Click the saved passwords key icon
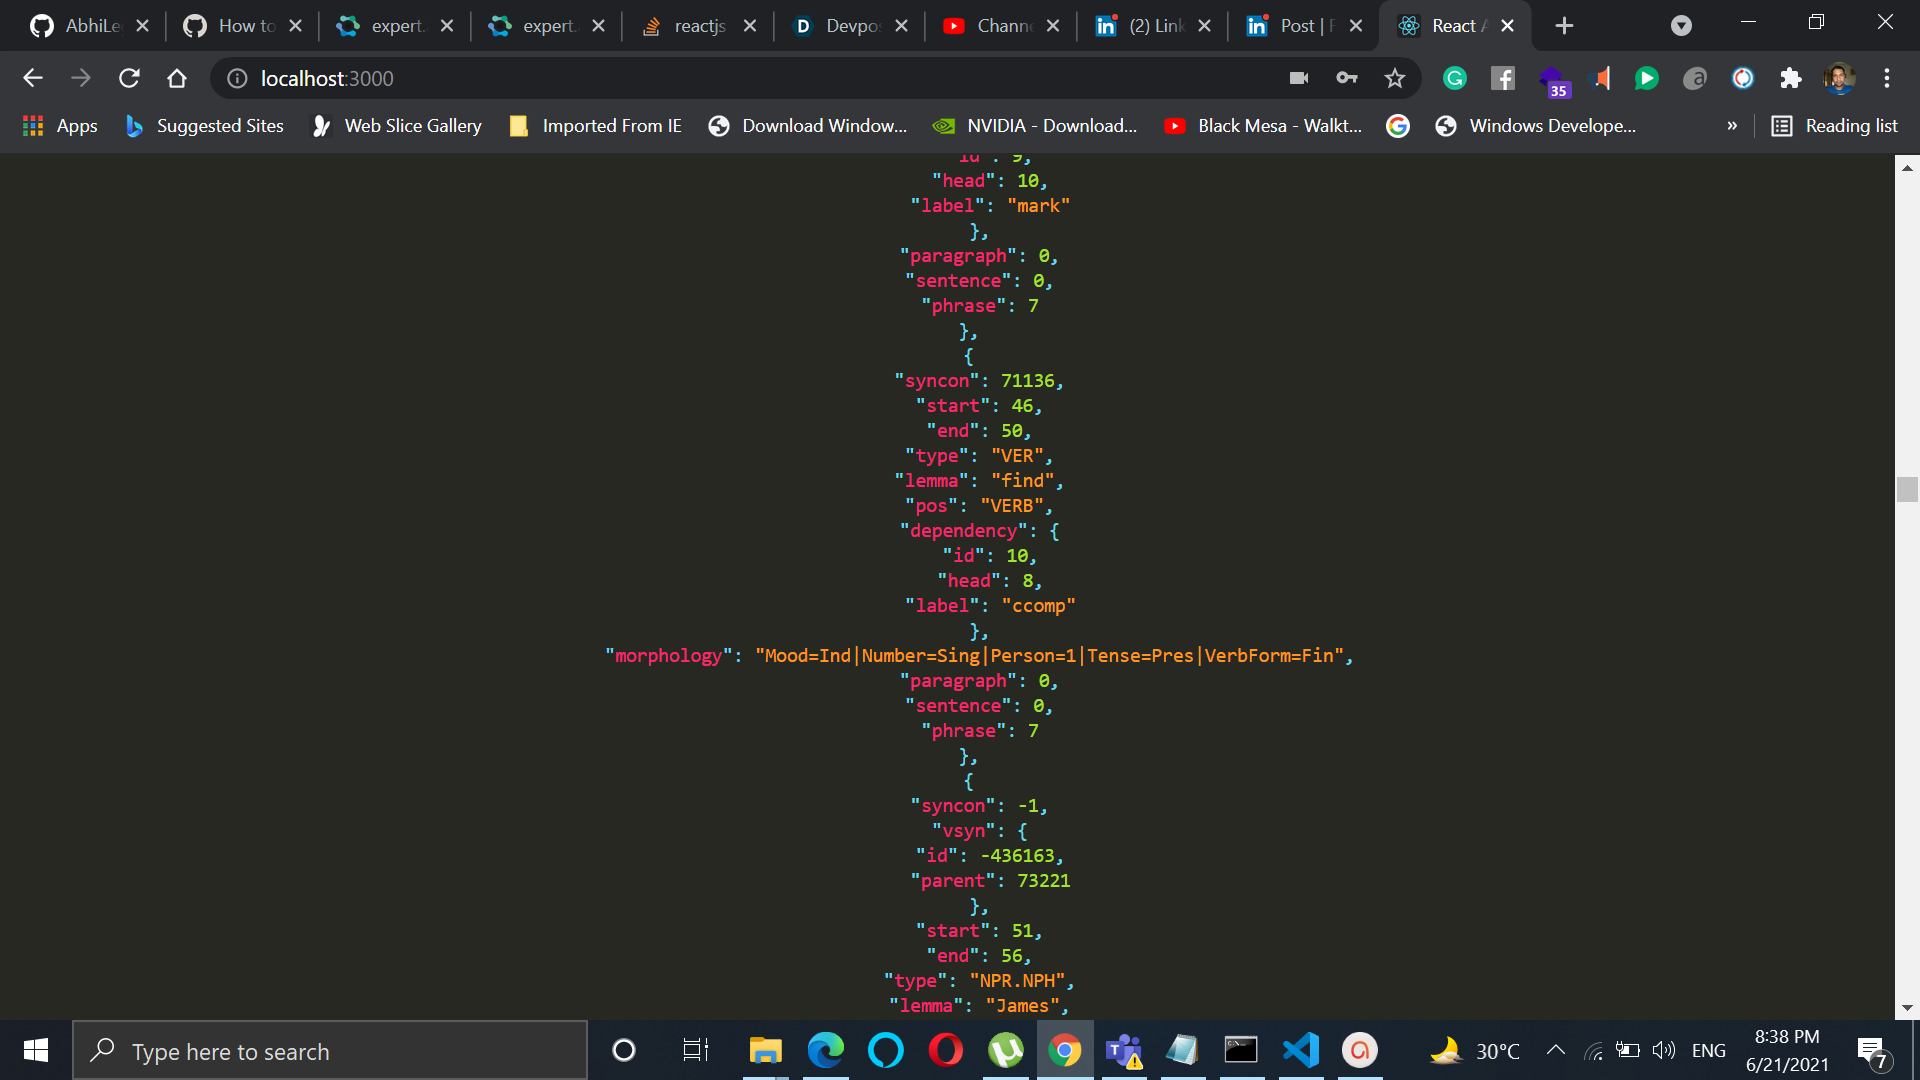 (1347, 78)
